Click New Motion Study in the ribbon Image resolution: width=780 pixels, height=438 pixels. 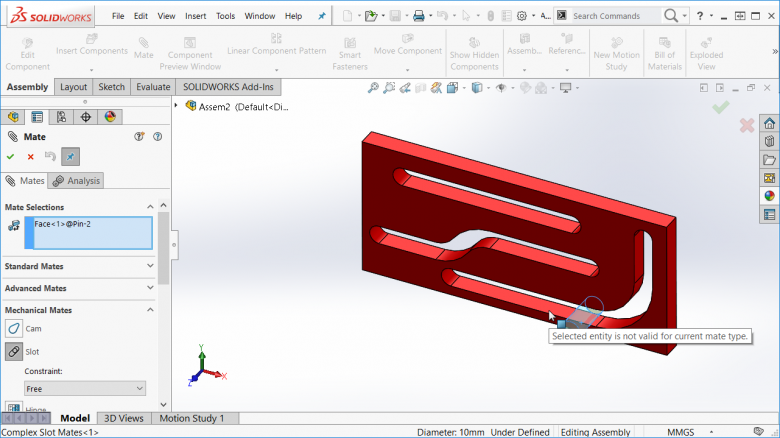[616, 54]
